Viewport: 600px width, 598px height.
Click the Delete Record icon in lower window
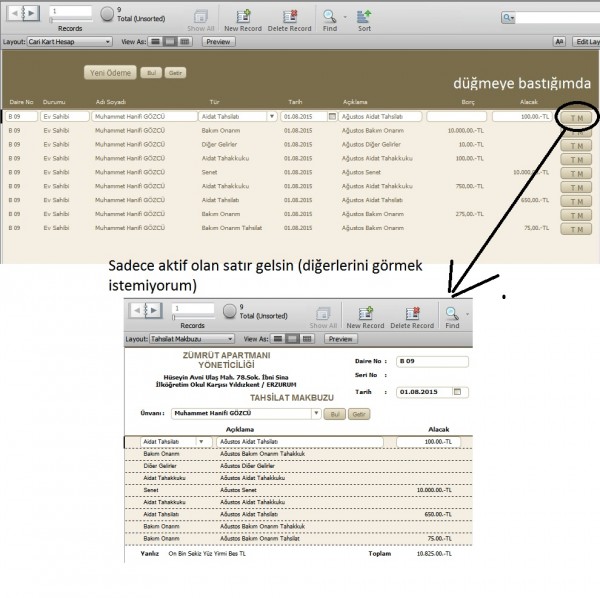click(x=411, y=312)
